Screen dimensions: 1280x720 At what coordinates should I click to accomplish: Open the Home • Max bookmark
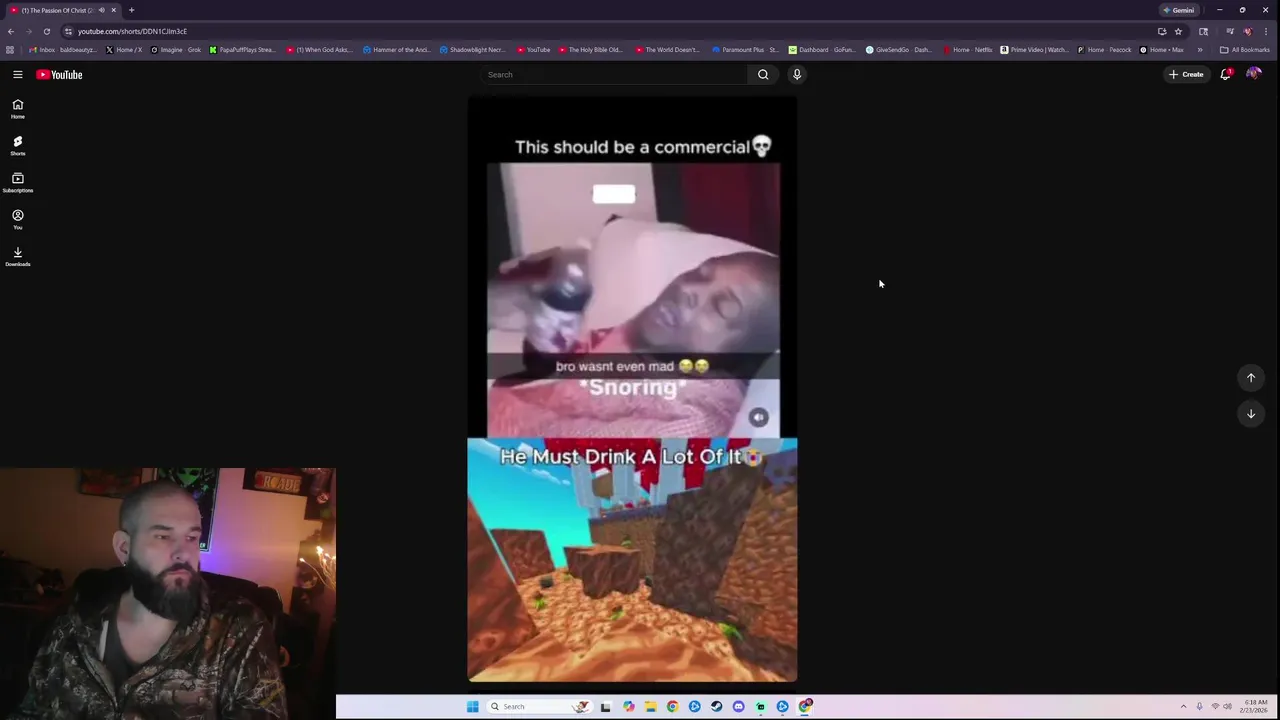point(1162,50)
